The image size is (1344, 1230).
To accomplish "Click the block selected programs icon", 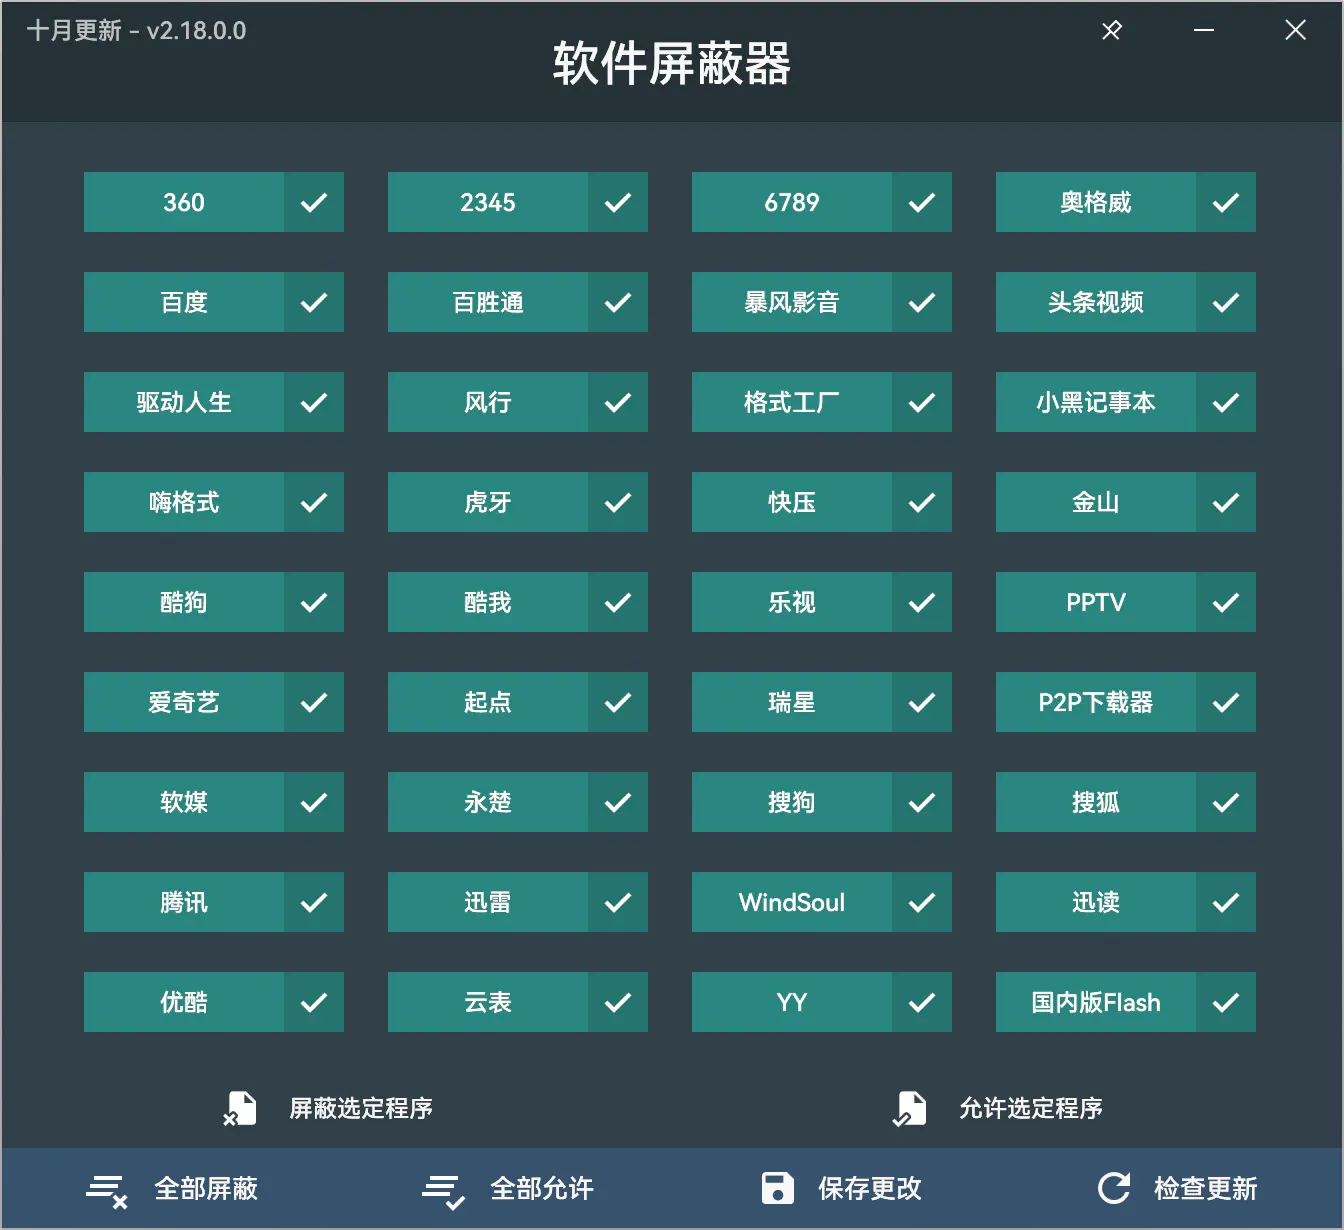I will [x=240, y=1108].
